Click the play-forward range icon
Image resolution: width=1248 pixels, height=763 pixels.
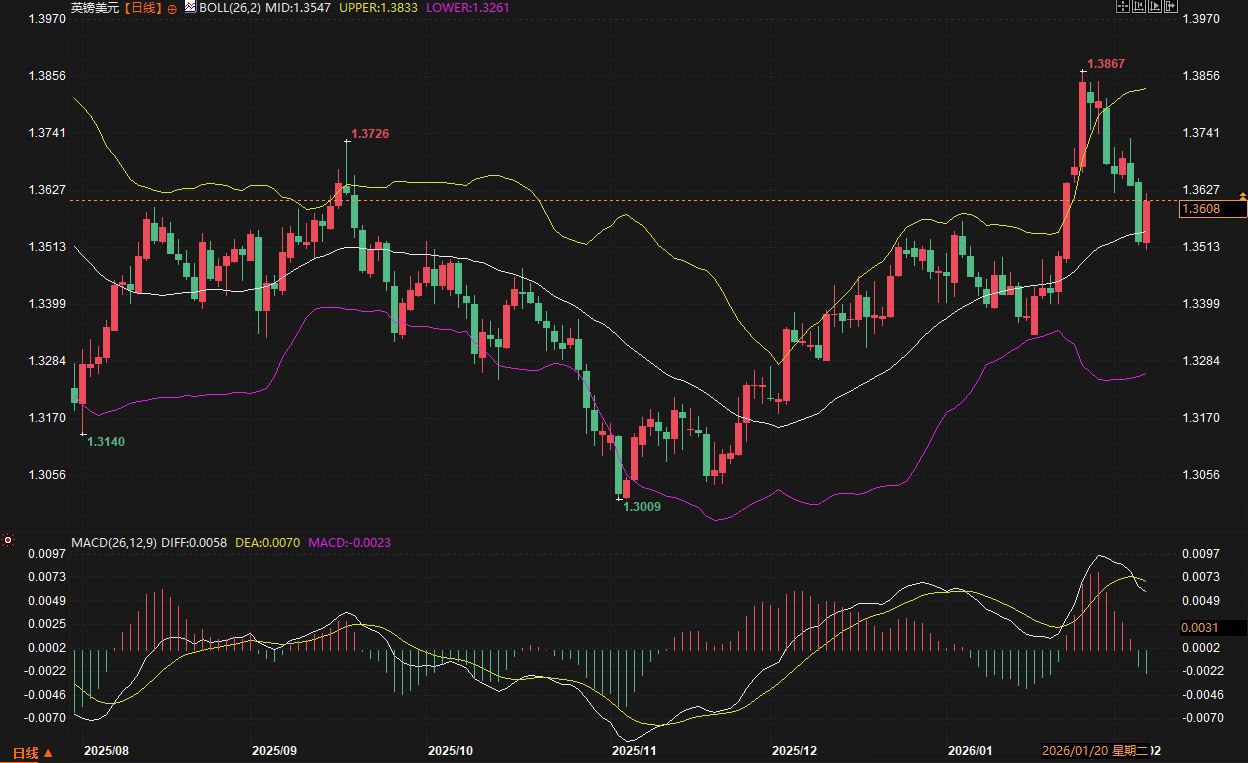pyautogui.click(x=1154, y=7)
